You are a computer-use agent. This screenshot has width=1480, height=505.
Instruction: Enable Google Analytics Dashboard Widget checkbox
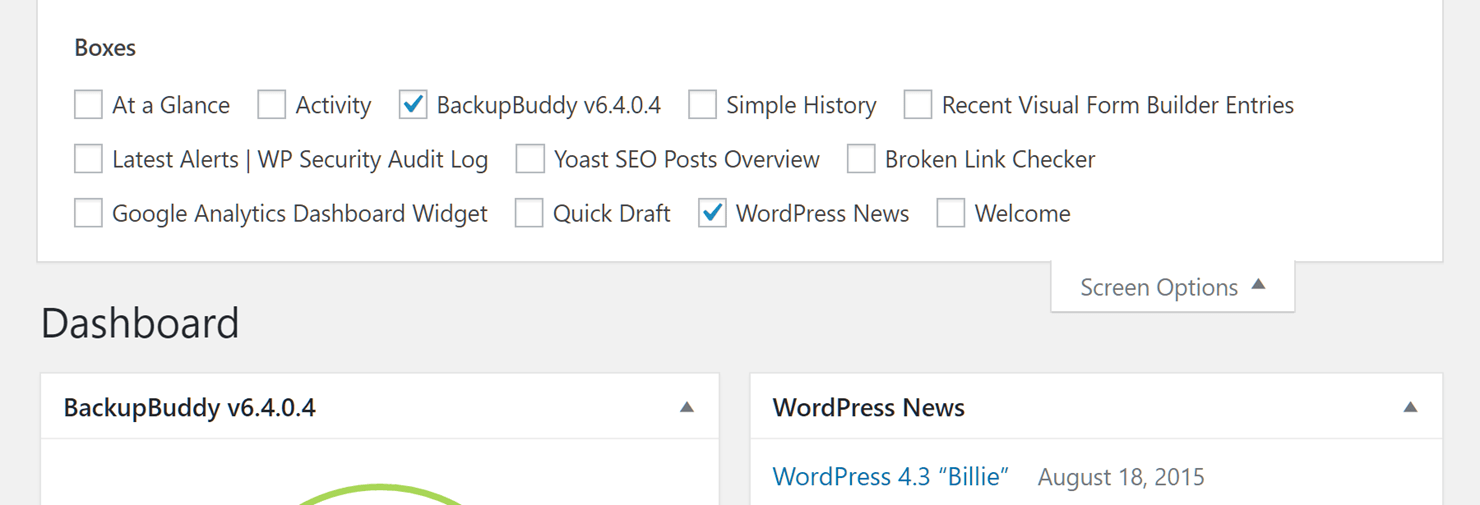point(88,212)
